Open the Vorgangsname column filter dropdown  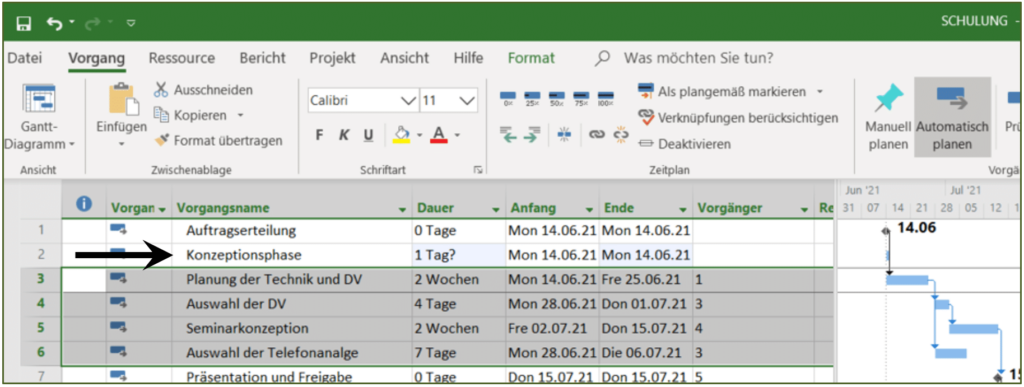(402, 209)
